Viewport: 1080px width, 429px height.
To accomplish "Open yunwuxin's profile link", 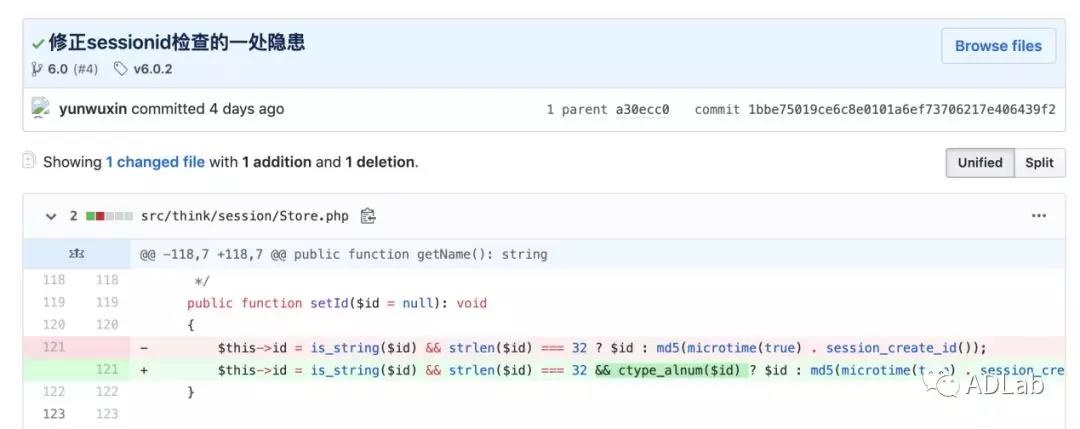I will (x=93, y=109).
